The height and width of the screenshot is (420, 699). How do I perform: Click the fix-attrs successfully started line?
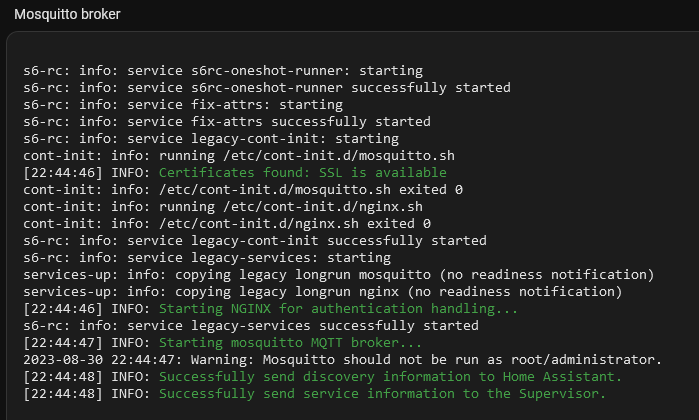[227, 122]
